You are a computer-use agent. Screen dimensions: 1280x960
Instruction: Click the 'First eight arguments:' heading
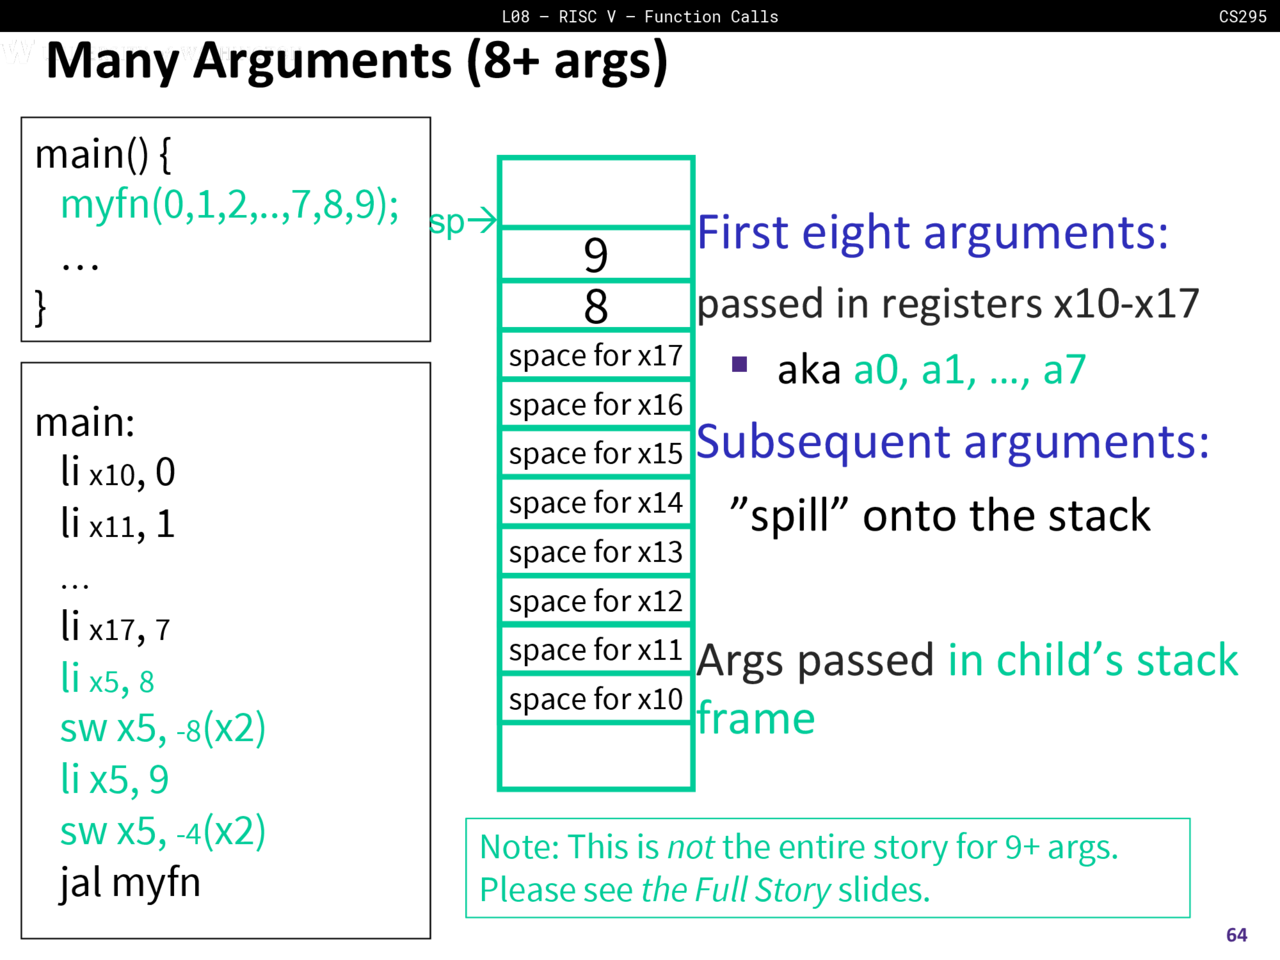932,233
